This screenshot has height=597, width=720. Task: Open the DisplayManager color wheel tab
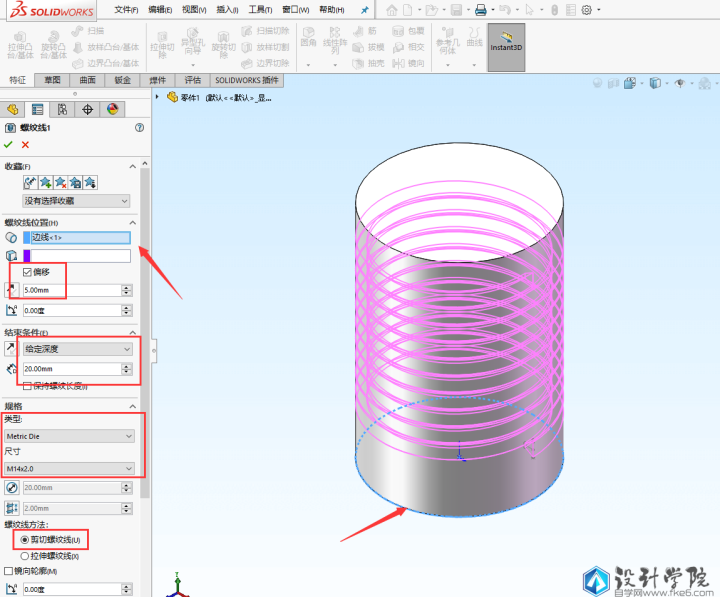pyautogui.click(x=112, y=109)
